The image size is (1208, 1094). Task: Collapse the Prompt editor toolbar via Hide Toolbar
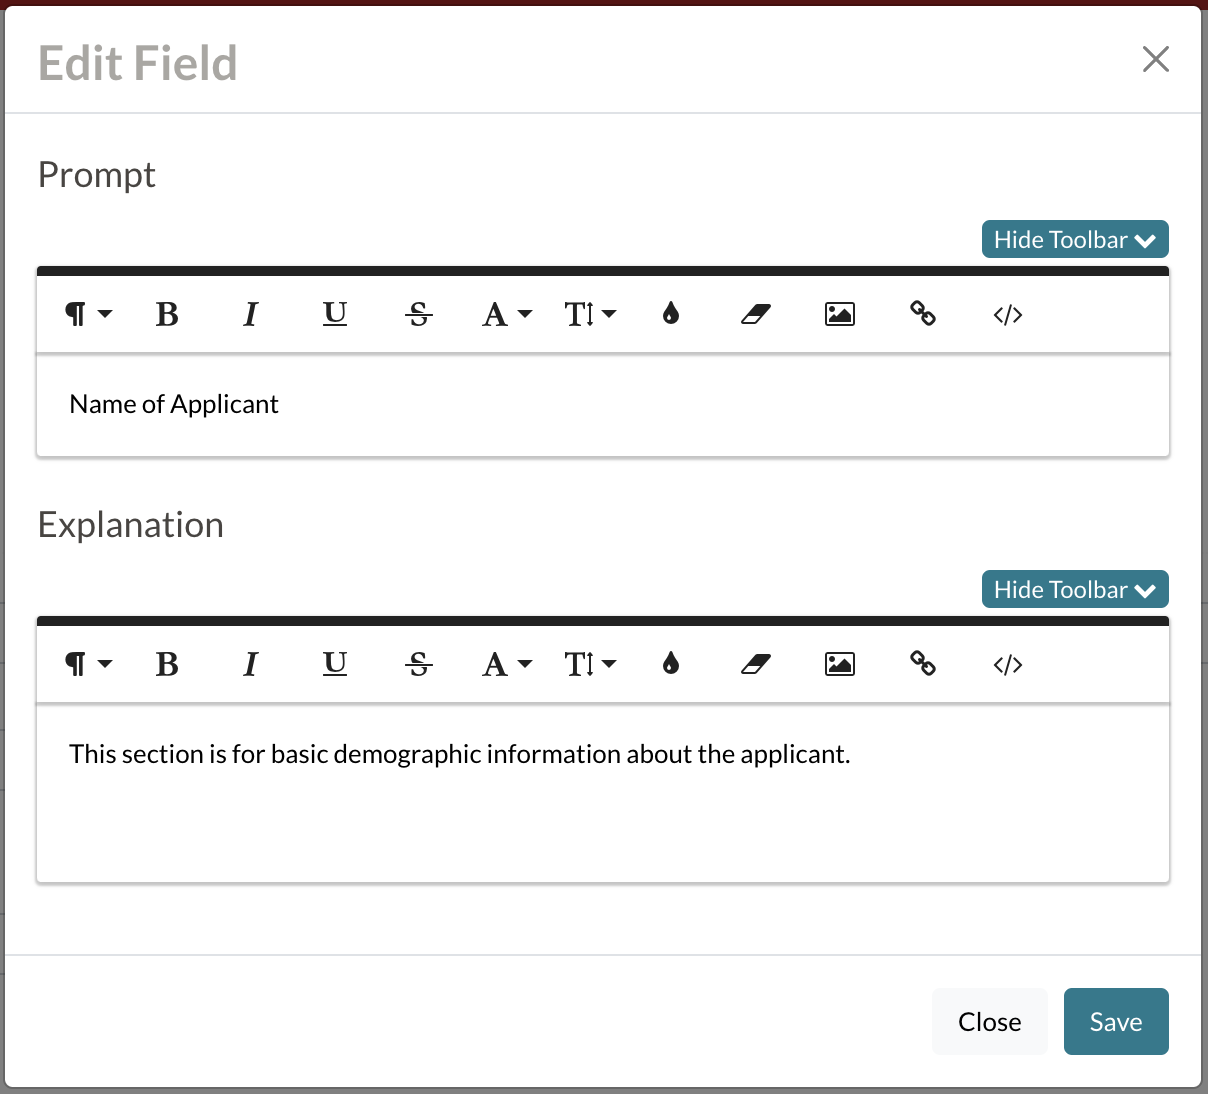pos(1075,239)
